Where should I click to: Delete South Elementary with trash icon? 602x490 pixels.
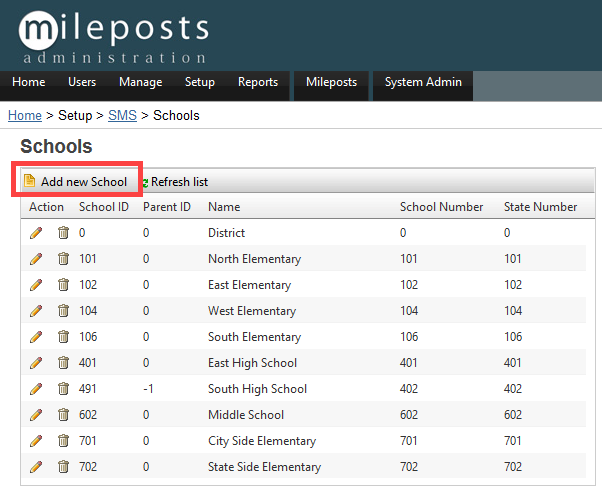click(x=63, y=337)
